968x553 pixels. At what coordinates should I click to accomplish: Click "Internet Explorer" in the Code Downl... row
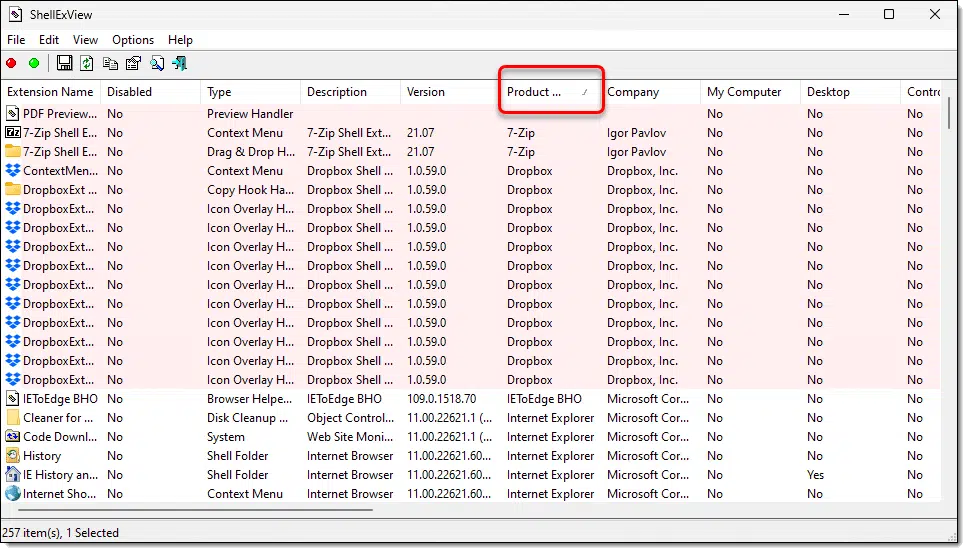point(550,437)
